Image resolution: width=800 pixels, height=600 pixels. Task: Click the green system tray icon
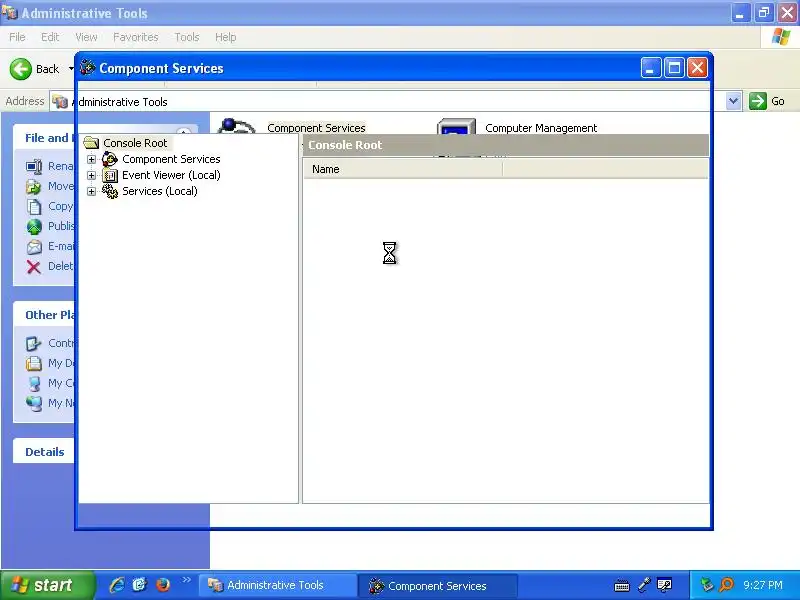[707, 585]
